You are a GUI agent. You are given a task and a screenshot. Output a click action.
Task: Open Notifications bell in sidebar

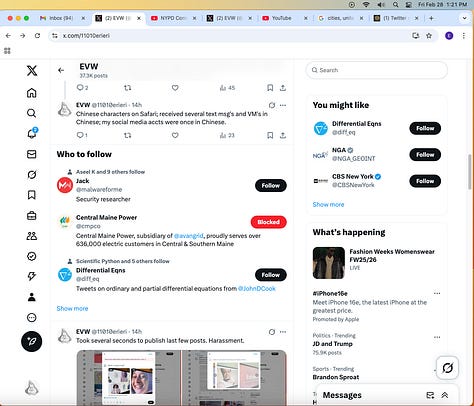pyautogui.click(x=32, y=134)
